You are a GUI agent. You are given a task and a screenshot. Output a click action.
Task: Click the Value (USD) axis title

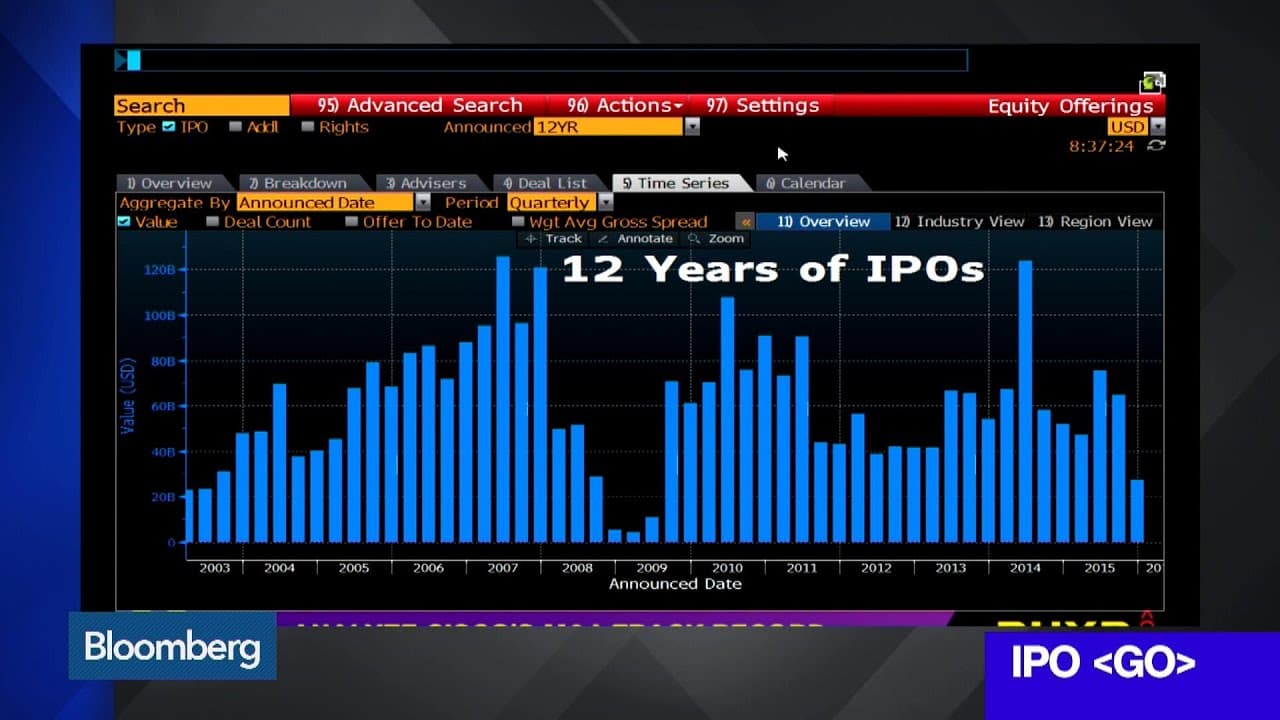pyautogui.click(x=127, y=397)
